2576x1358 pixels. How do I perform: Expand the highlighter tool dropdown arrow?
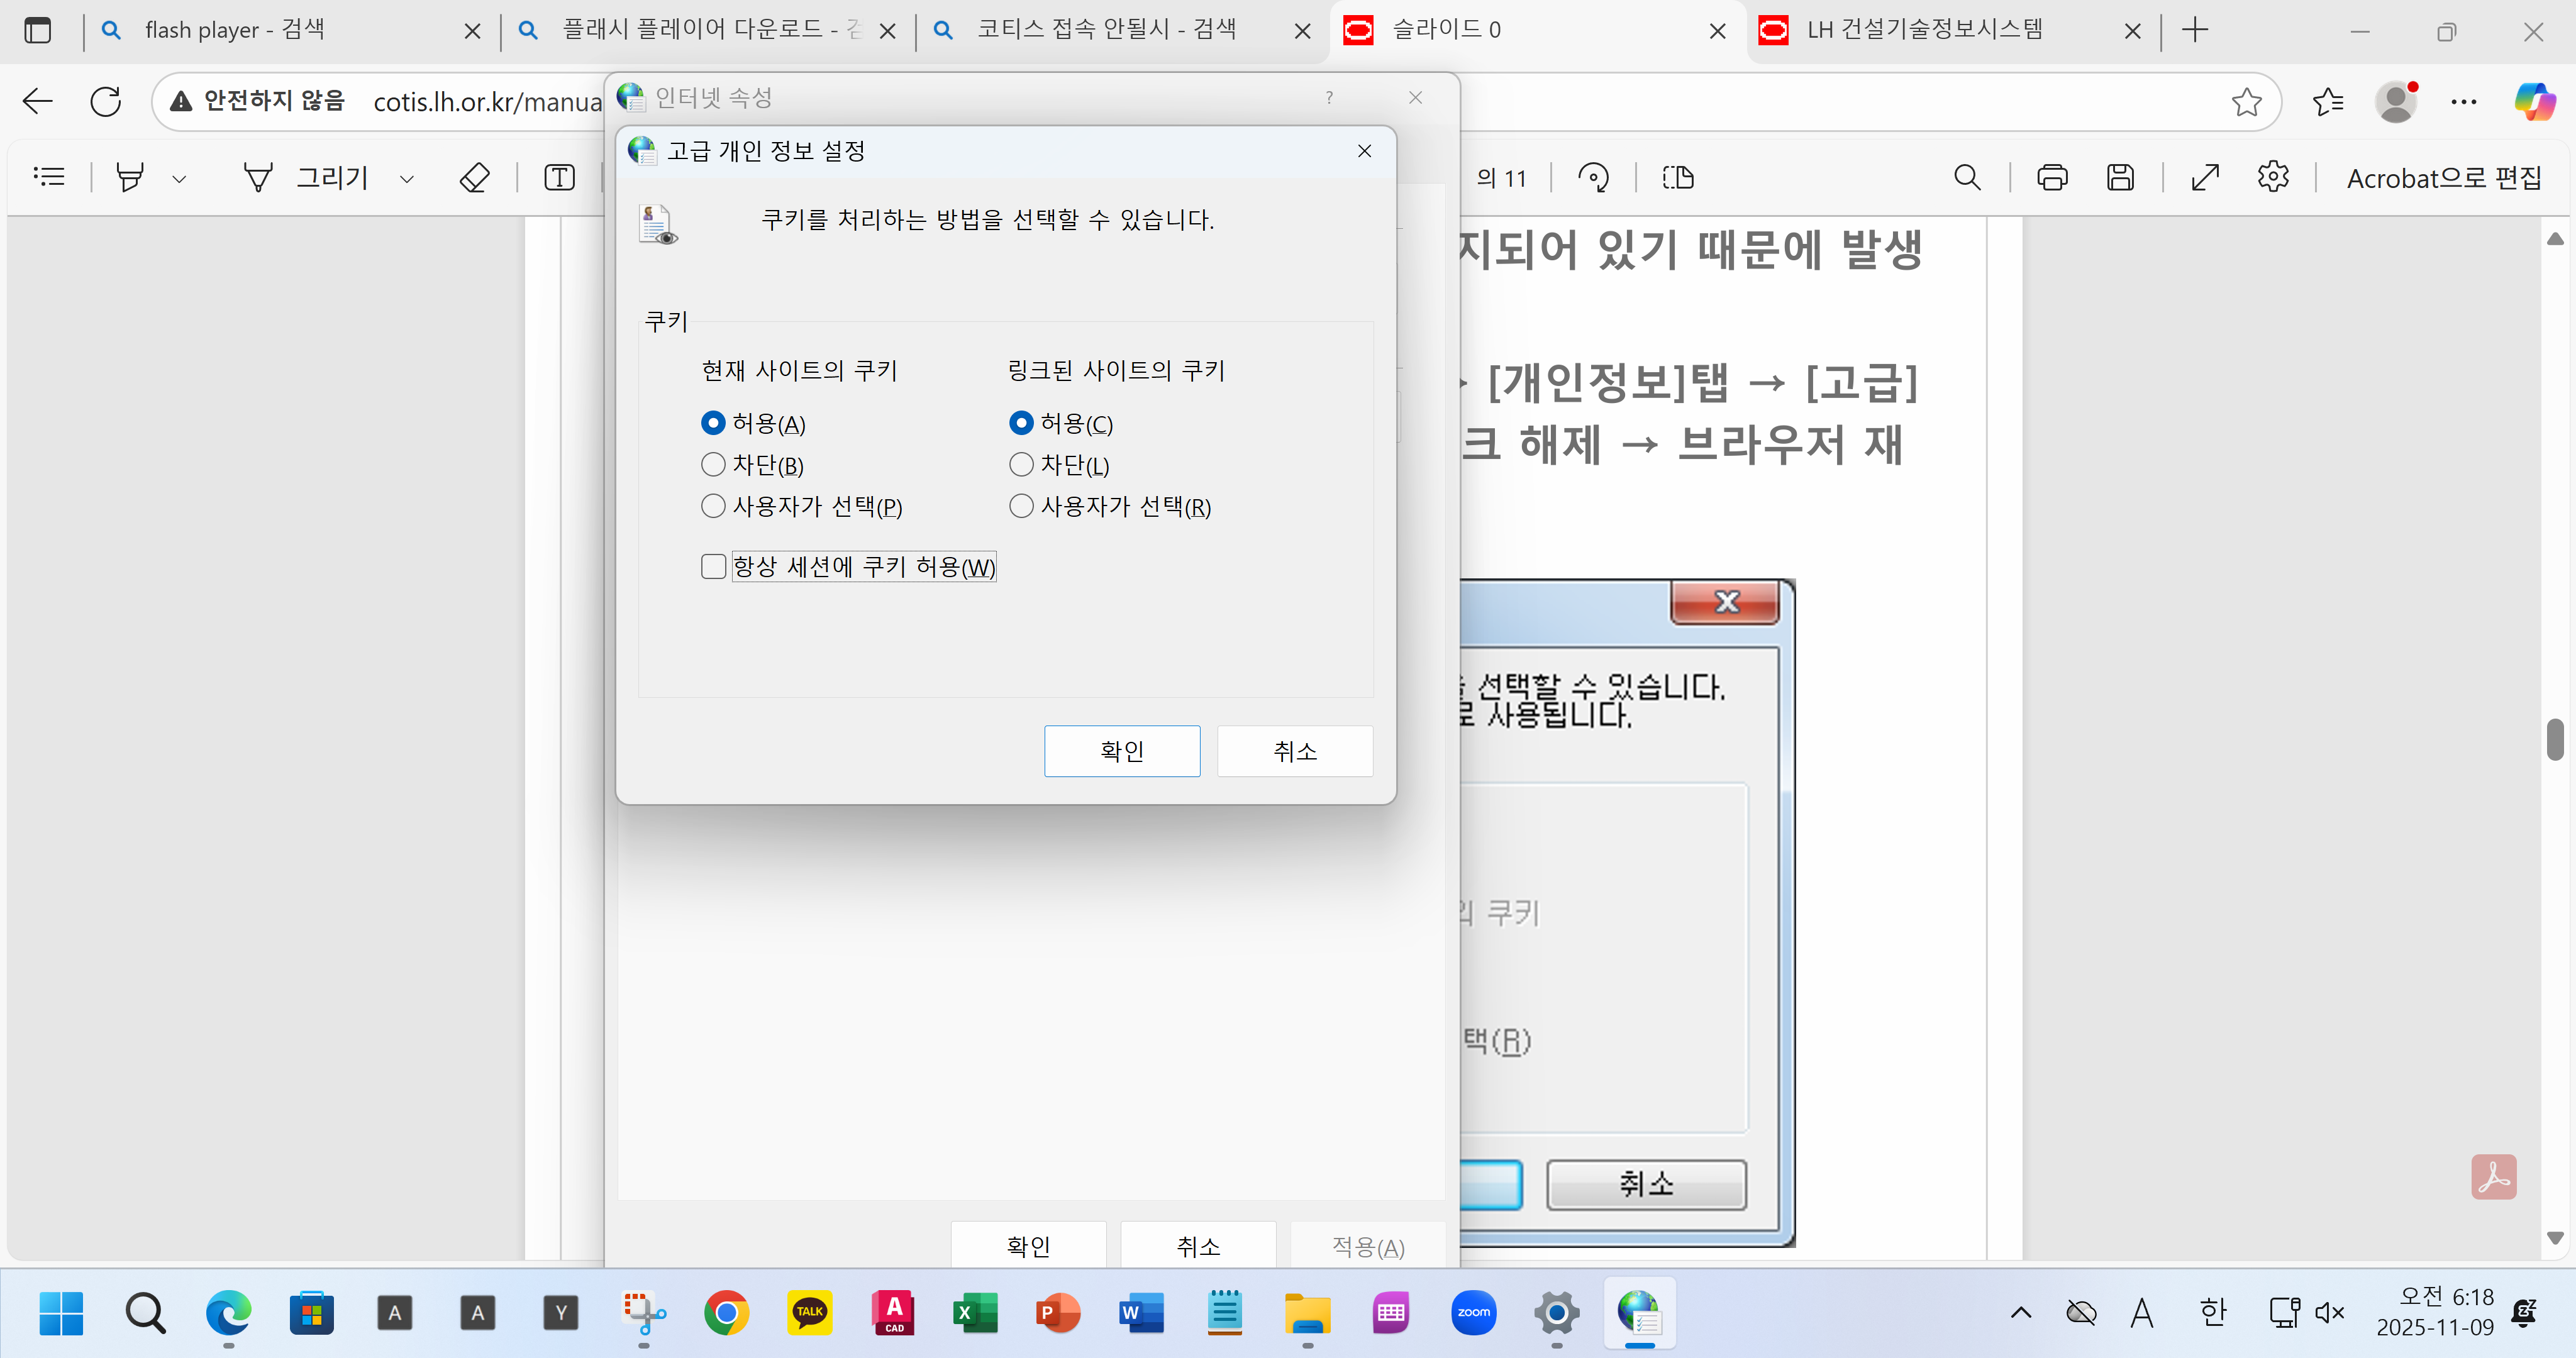pos(179,179)
